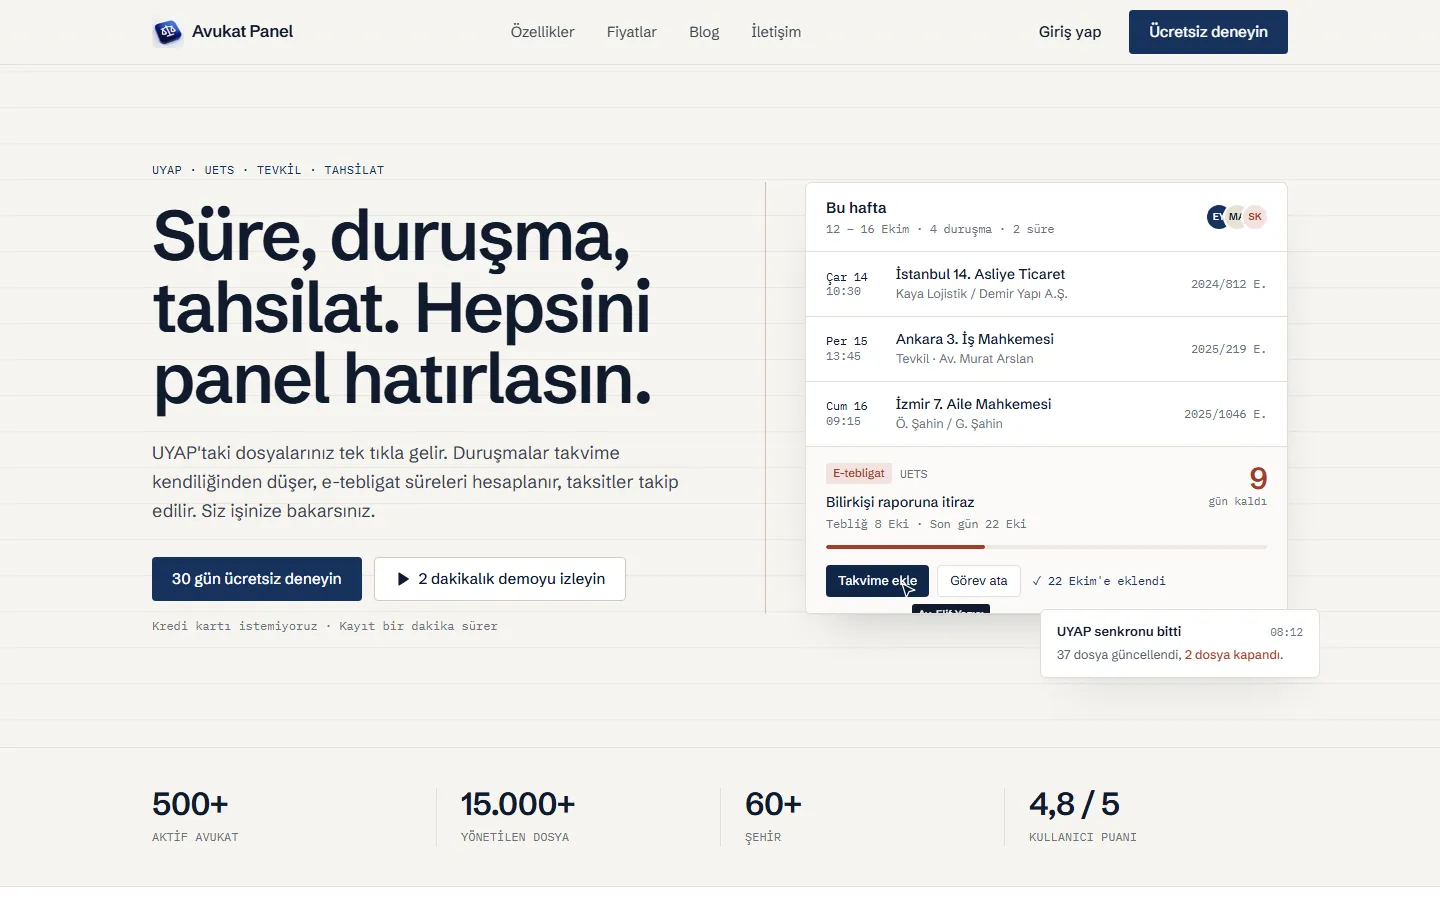Click the 'Bu hafta' card heading

click(x=856, y=208)
